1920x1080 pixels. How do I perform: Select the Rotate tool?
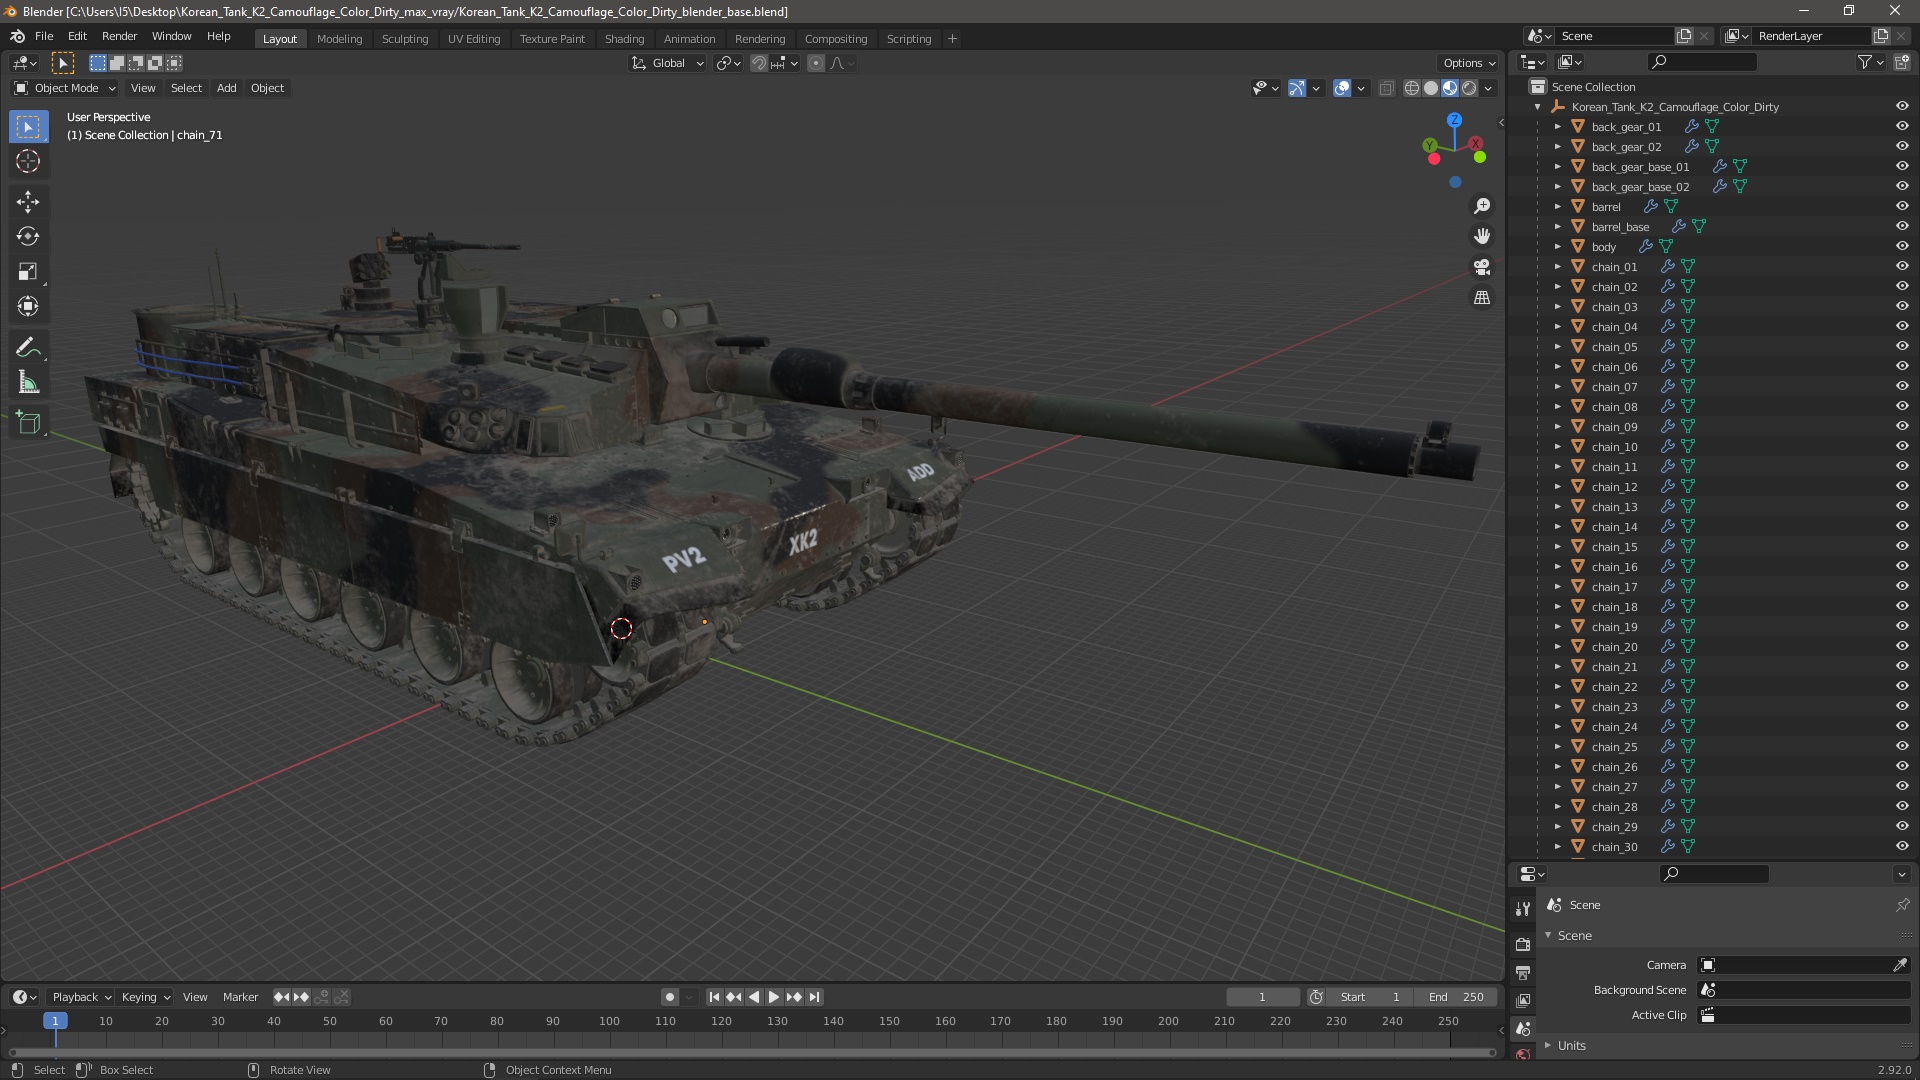(28, 237)
